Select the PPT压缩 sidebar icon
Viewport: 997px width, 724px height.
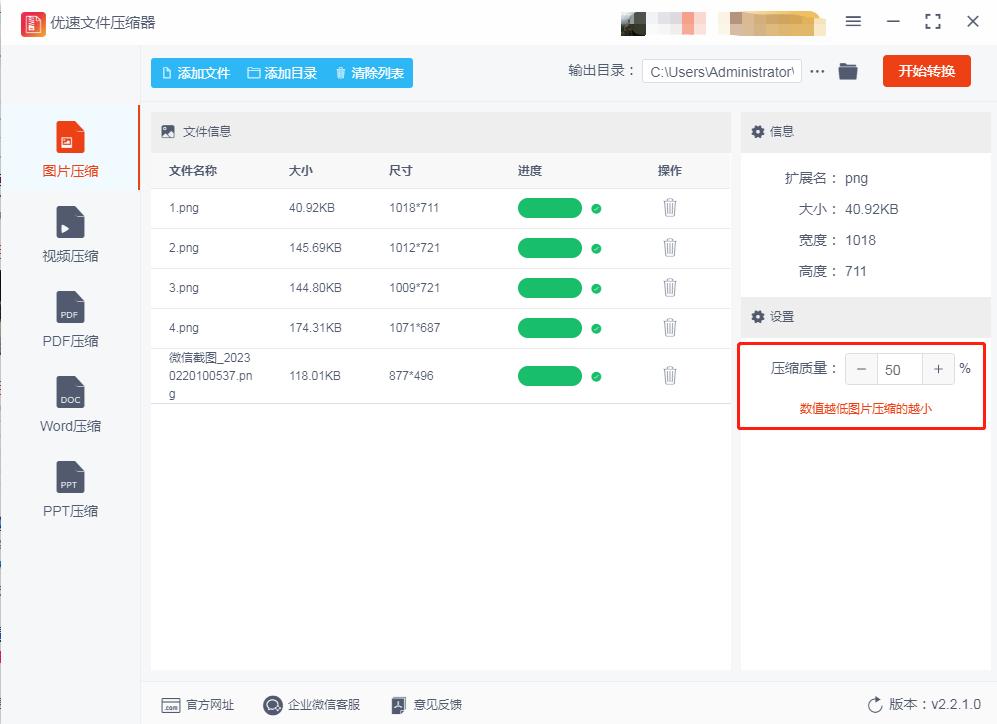[69, 490]
